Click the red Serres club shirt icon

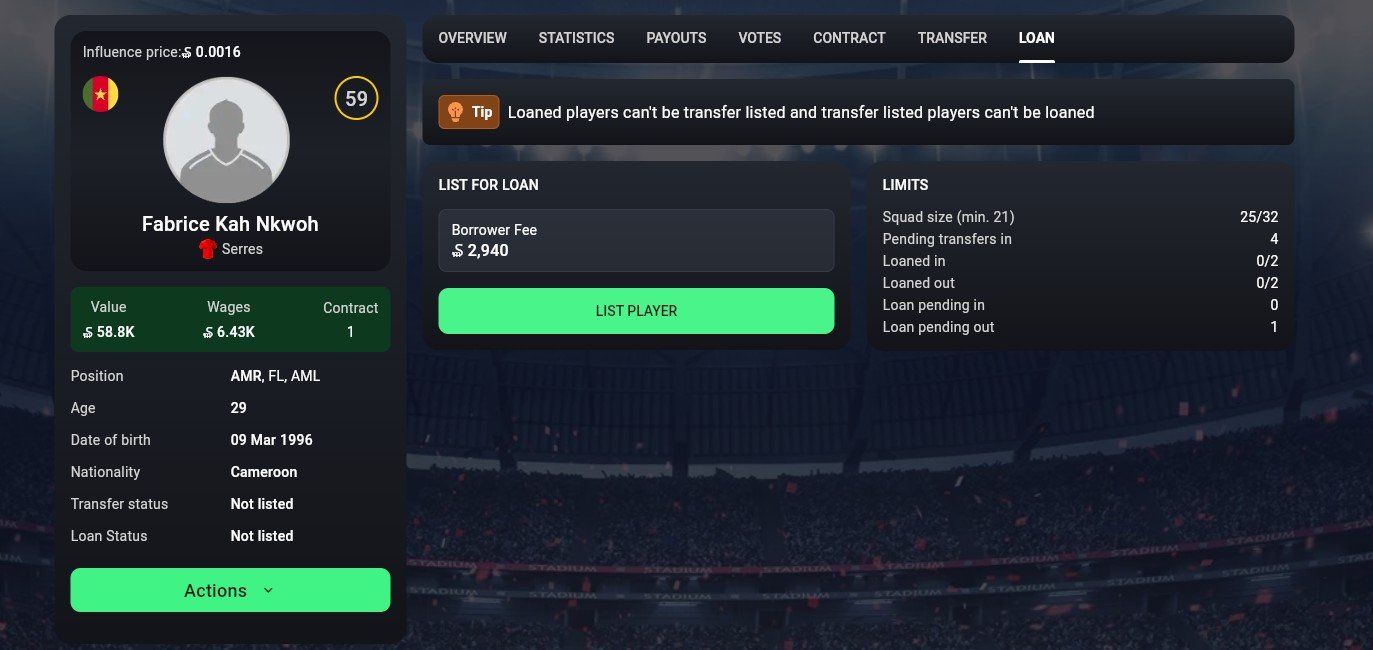point(209,249)
